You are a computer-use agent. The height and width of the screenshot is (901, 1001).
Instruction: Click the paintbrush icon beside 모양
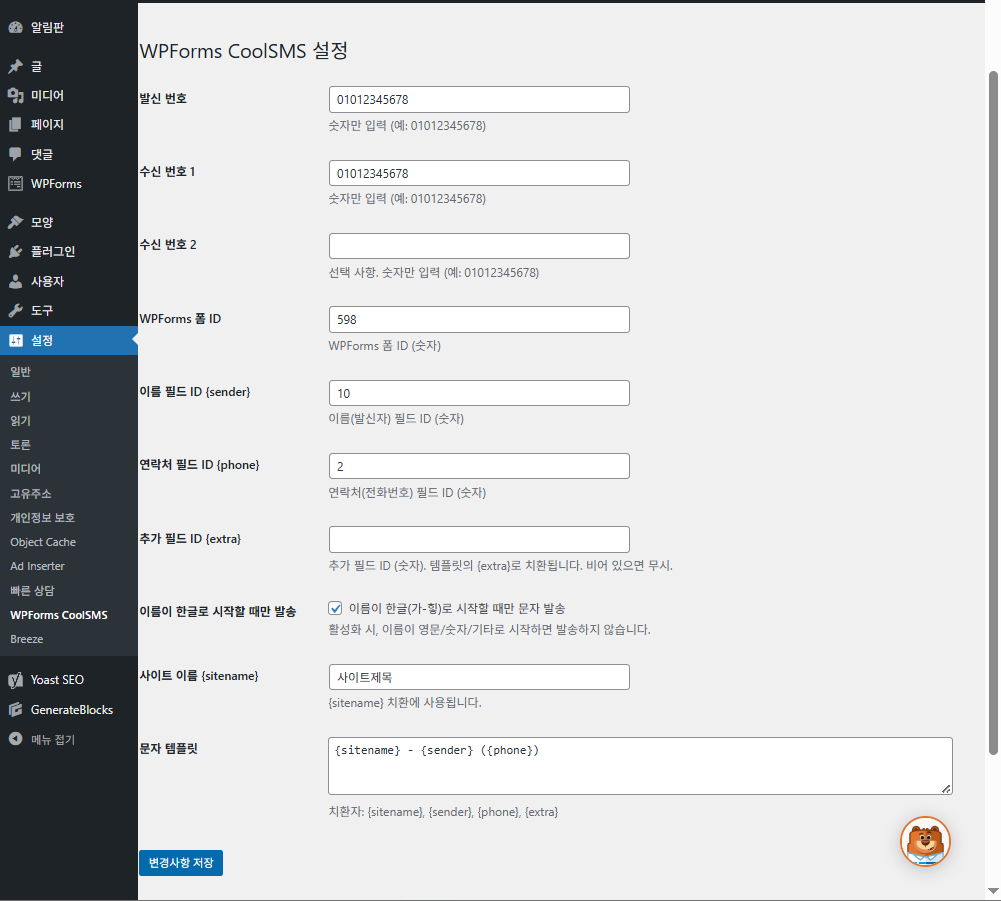[15, 222]
